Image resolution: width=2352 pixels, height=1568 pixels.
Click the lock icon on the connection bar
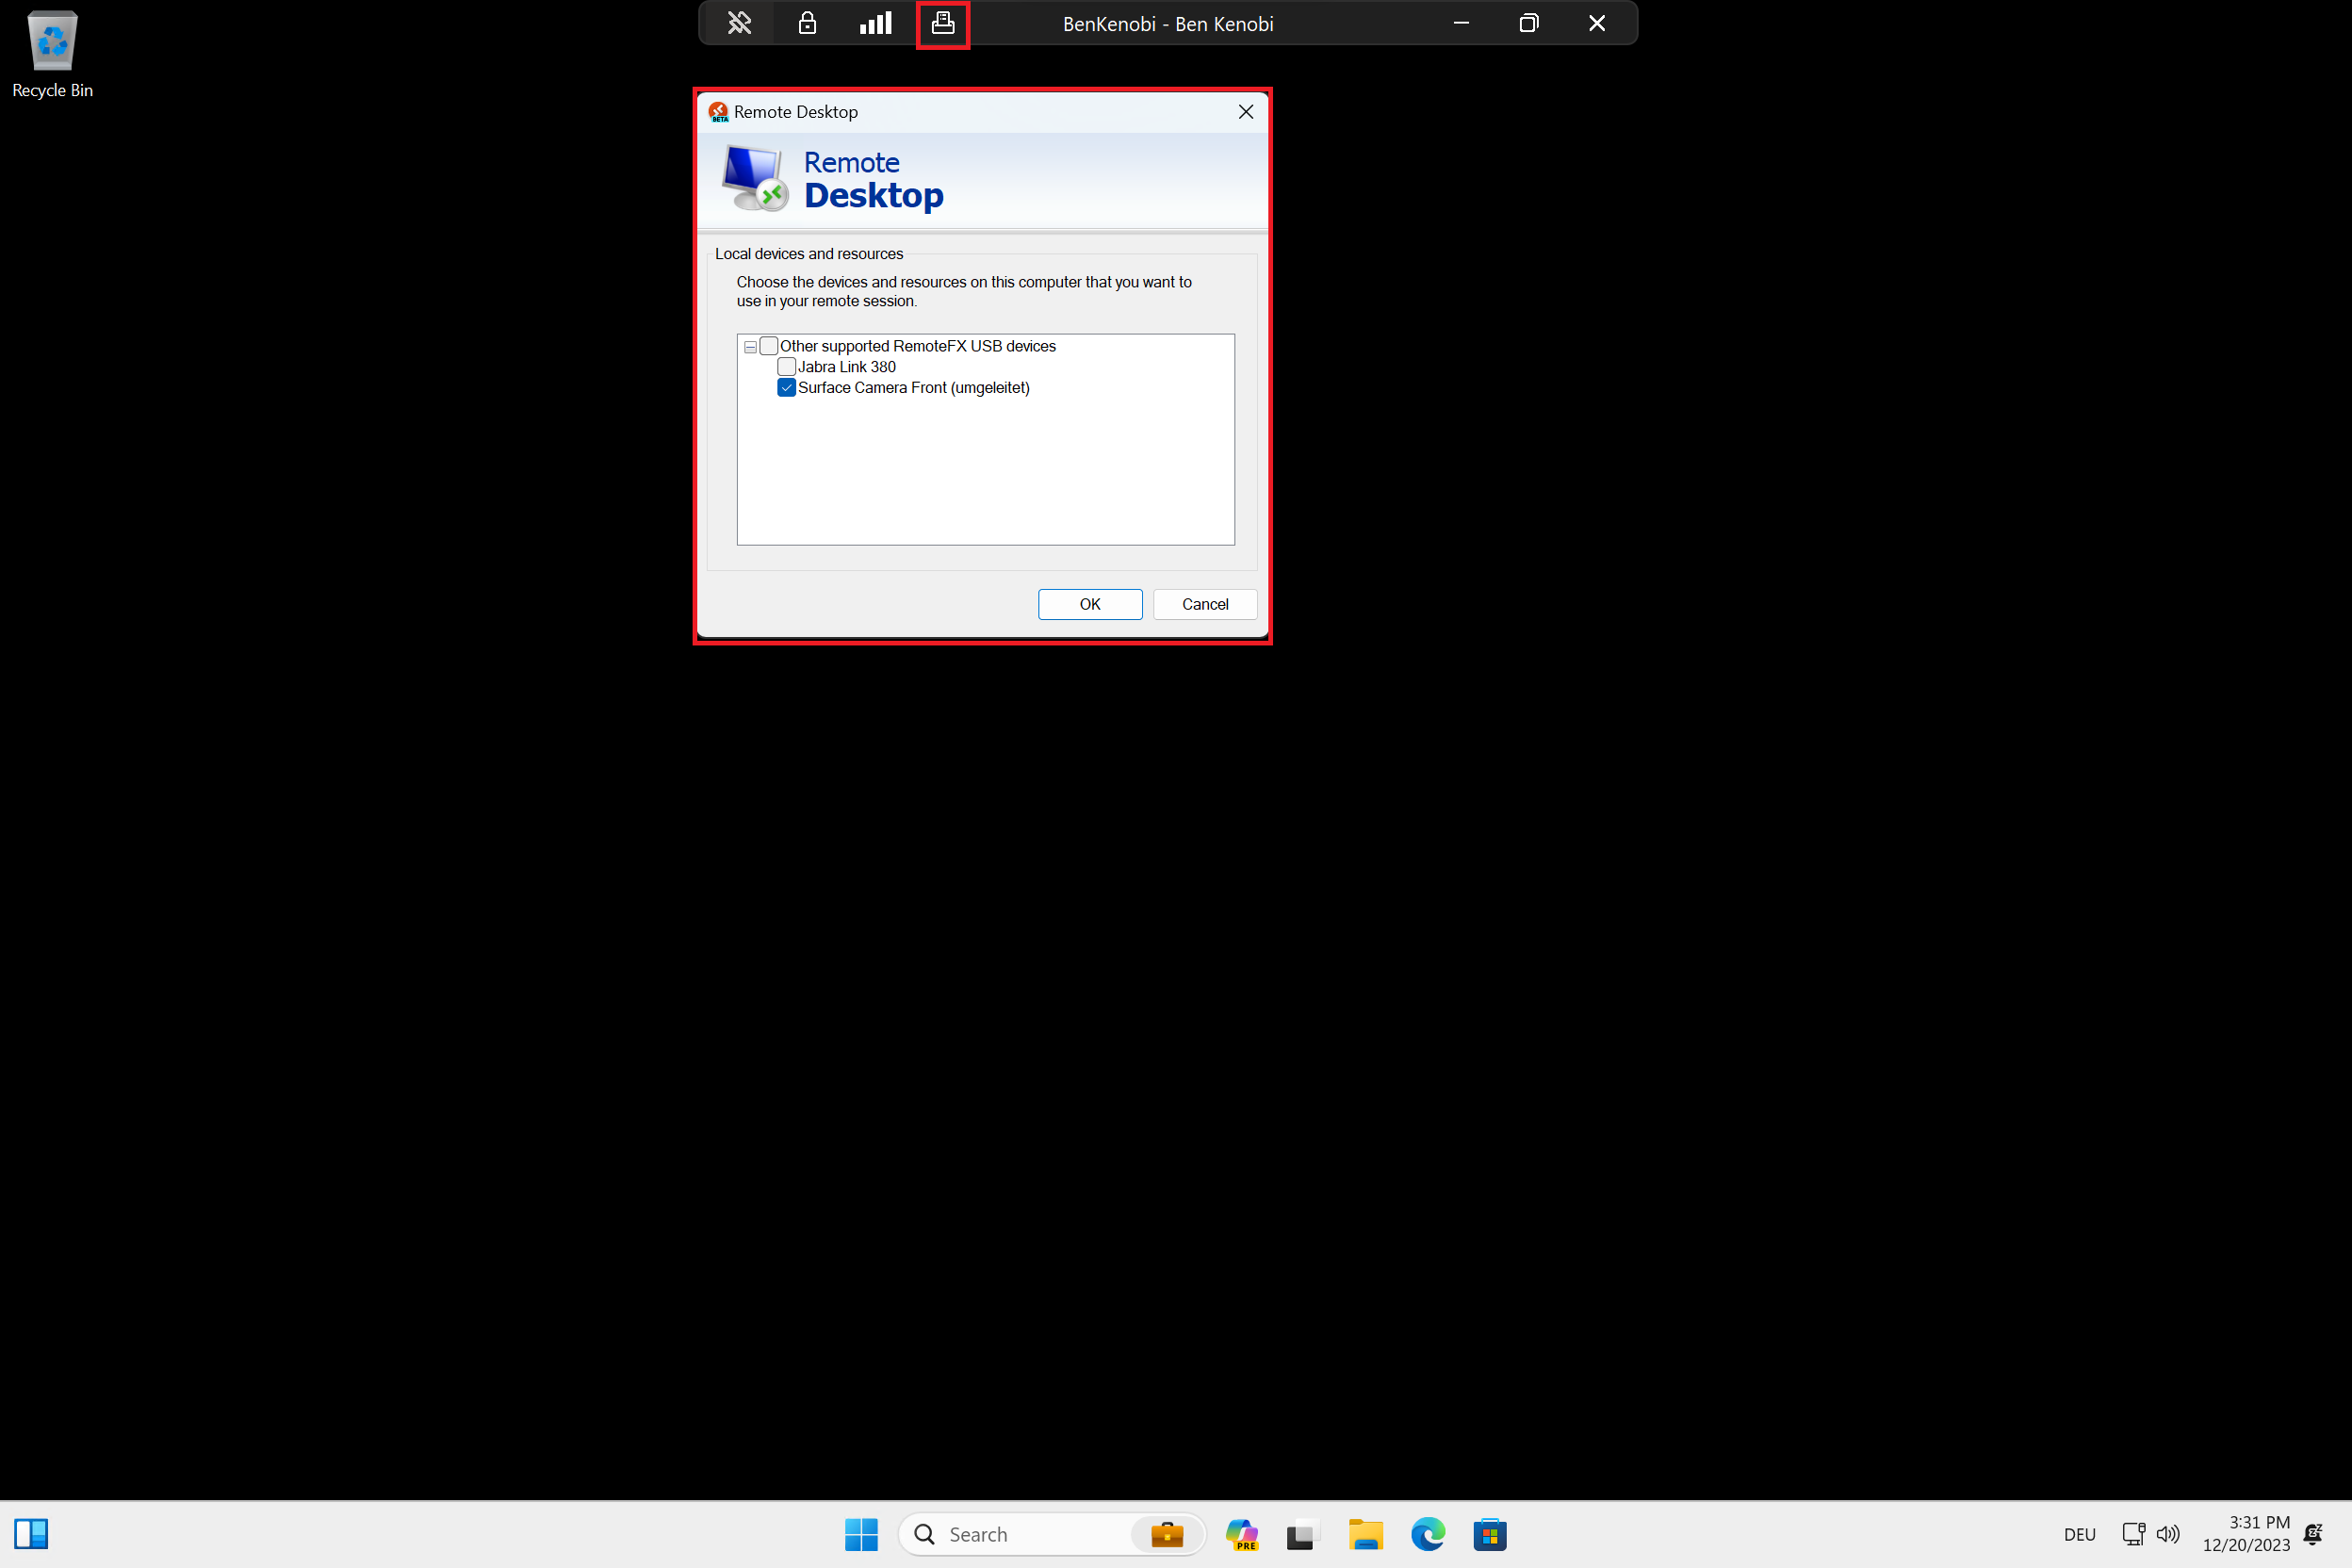tap(806, 22)
